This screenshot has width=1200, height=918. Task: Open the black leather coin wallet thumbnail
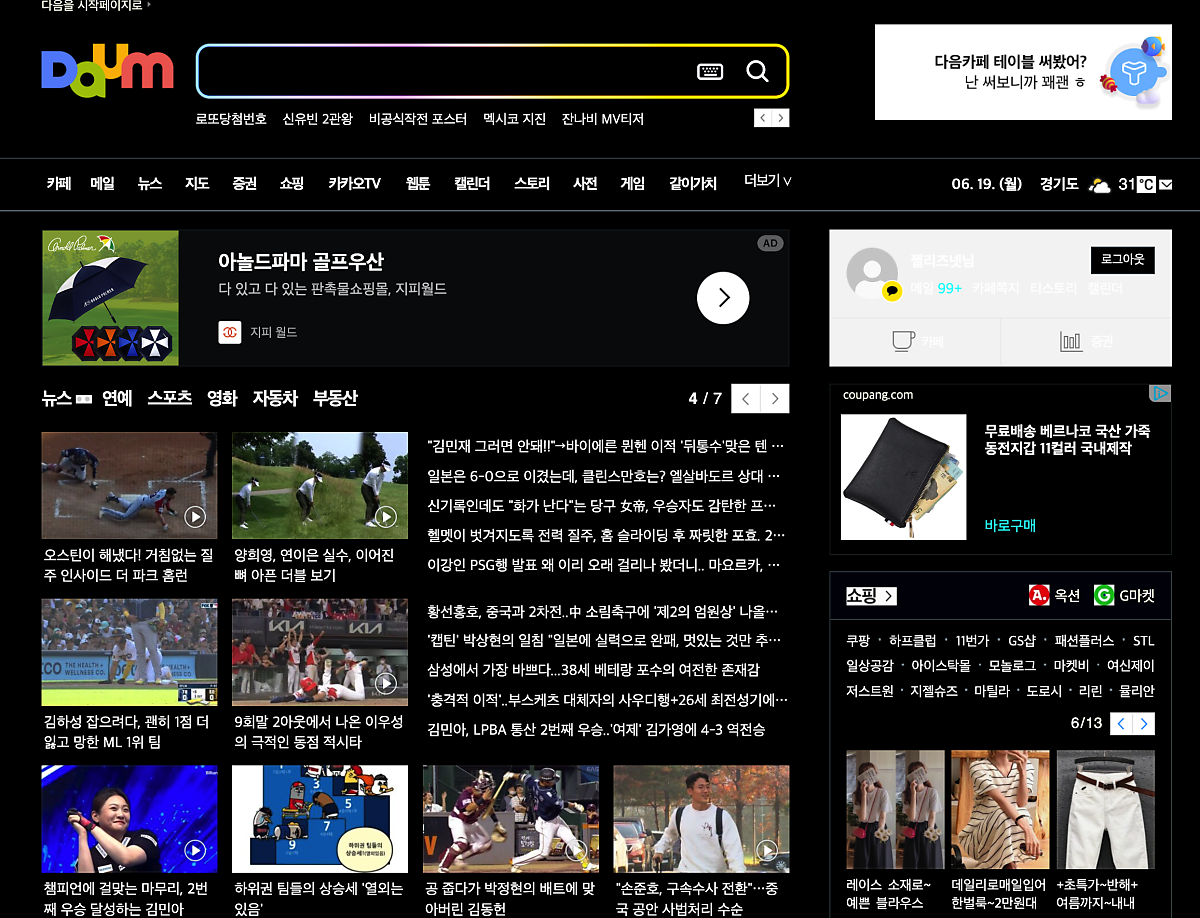904,477
